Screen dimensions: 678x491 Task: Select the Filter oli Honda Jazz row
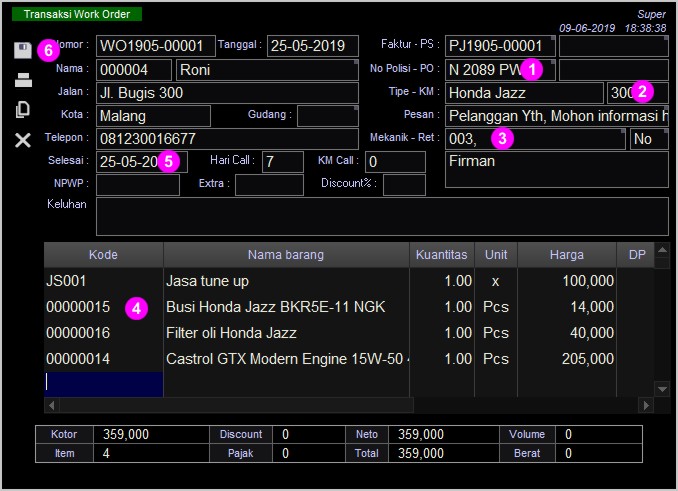coord(231,333)
